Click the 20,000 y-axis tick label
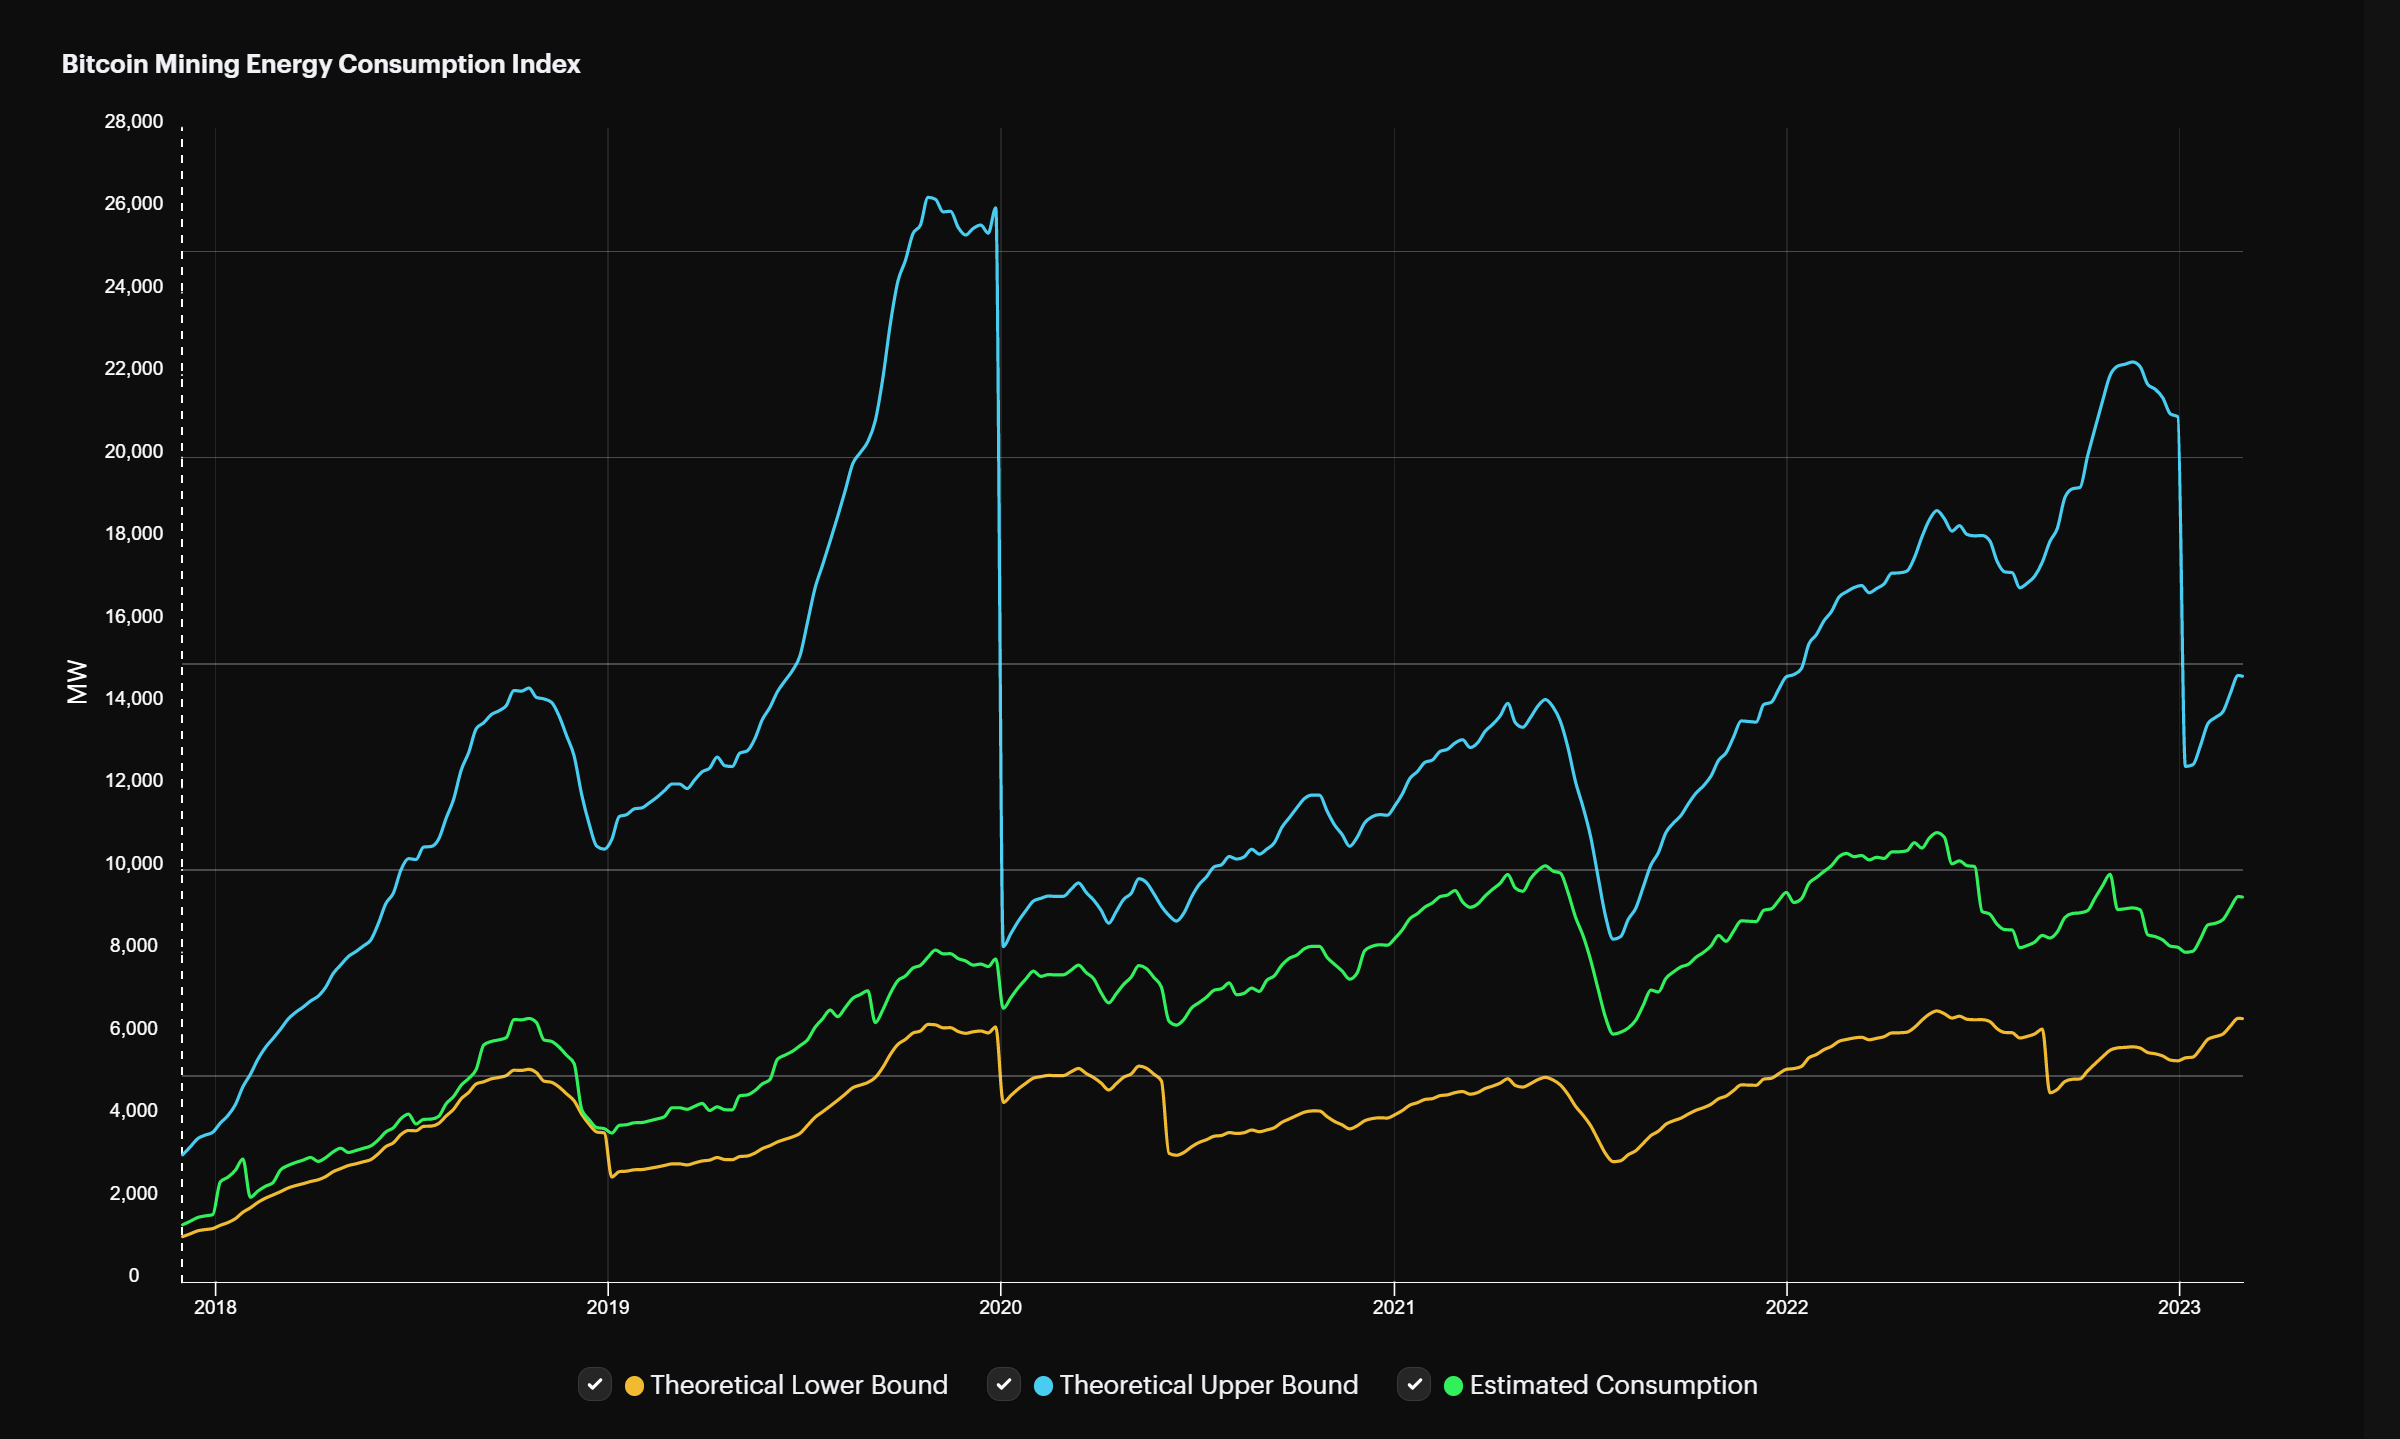Viewport: 2400px width, 1439px height. point(133,452)
